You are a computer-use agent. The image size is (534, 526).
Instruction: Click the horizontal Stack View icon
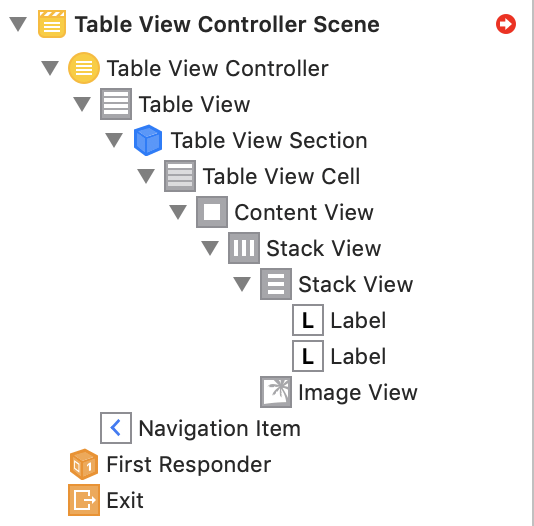click(244, 248)
